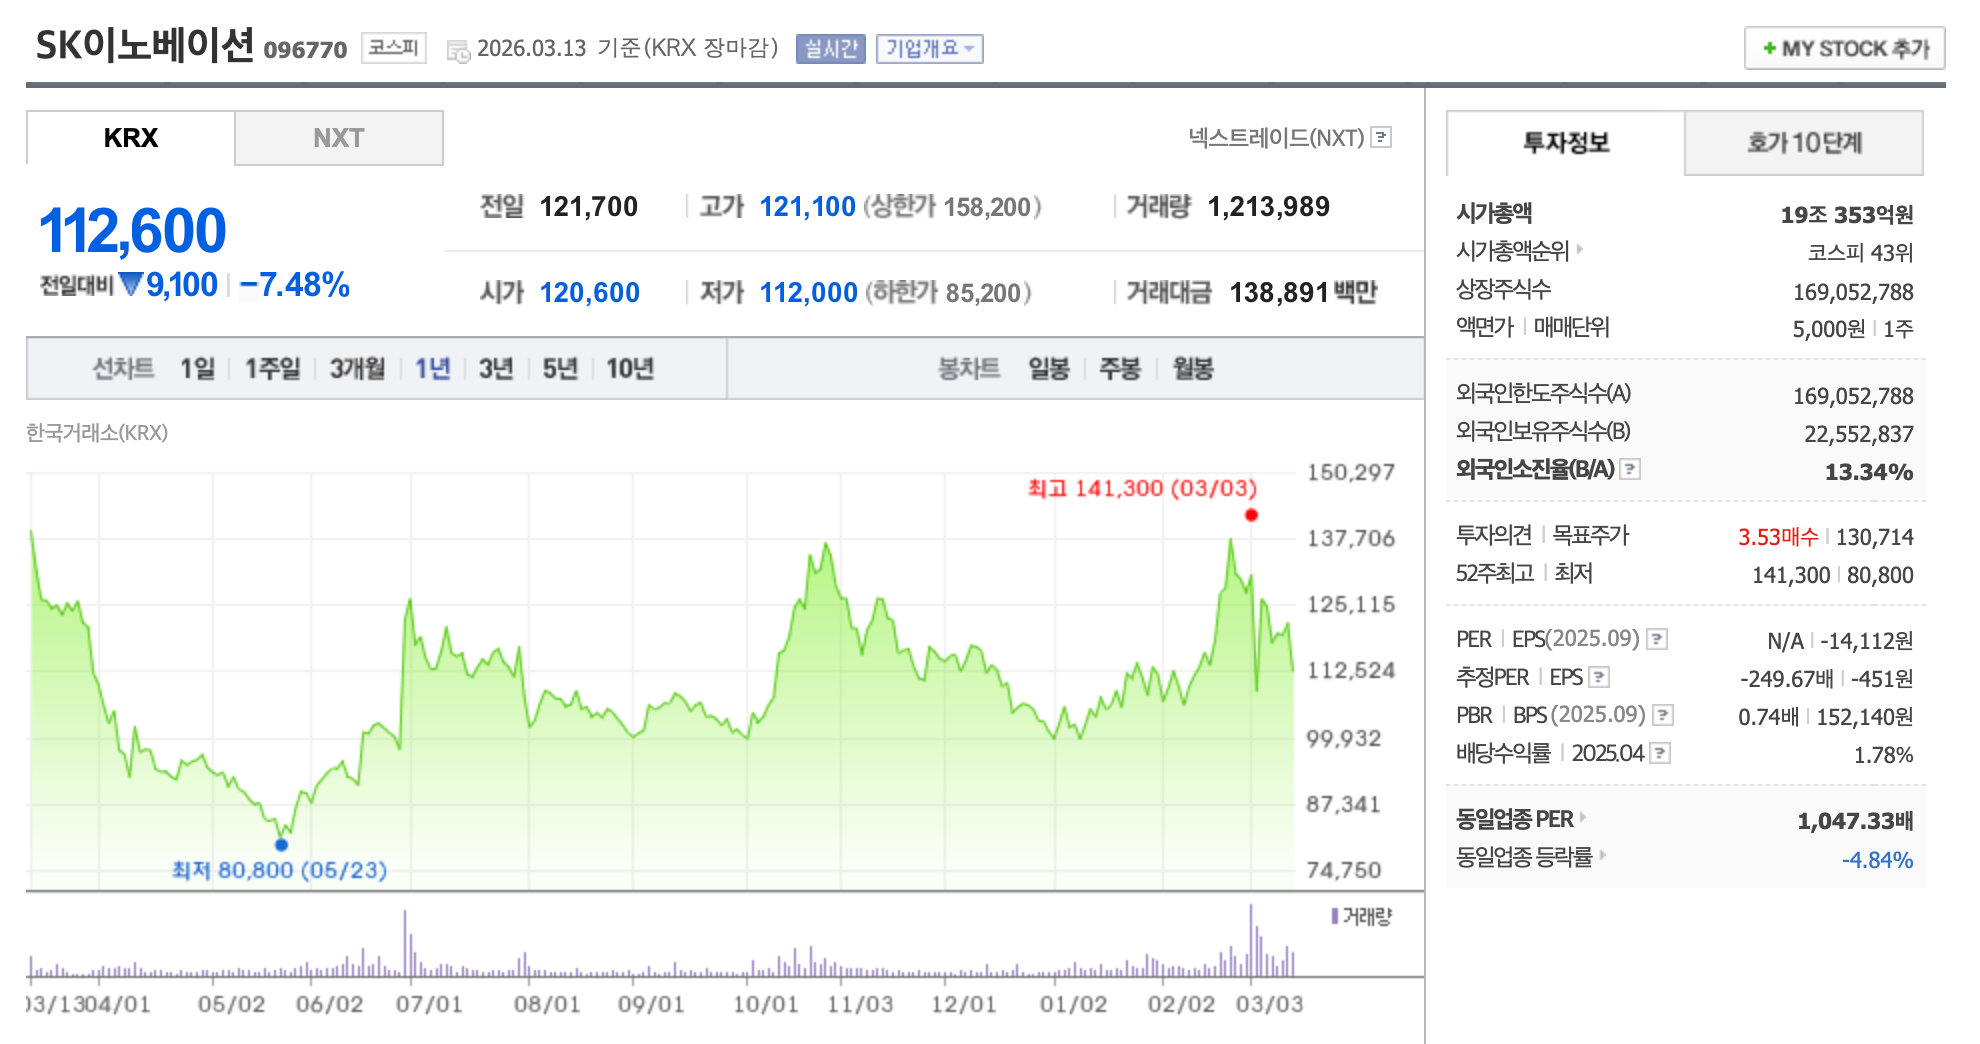Screen dimensions: 1980x1044
Task: Click the MY STOCK 추가 button
Action: point(1845,48)
